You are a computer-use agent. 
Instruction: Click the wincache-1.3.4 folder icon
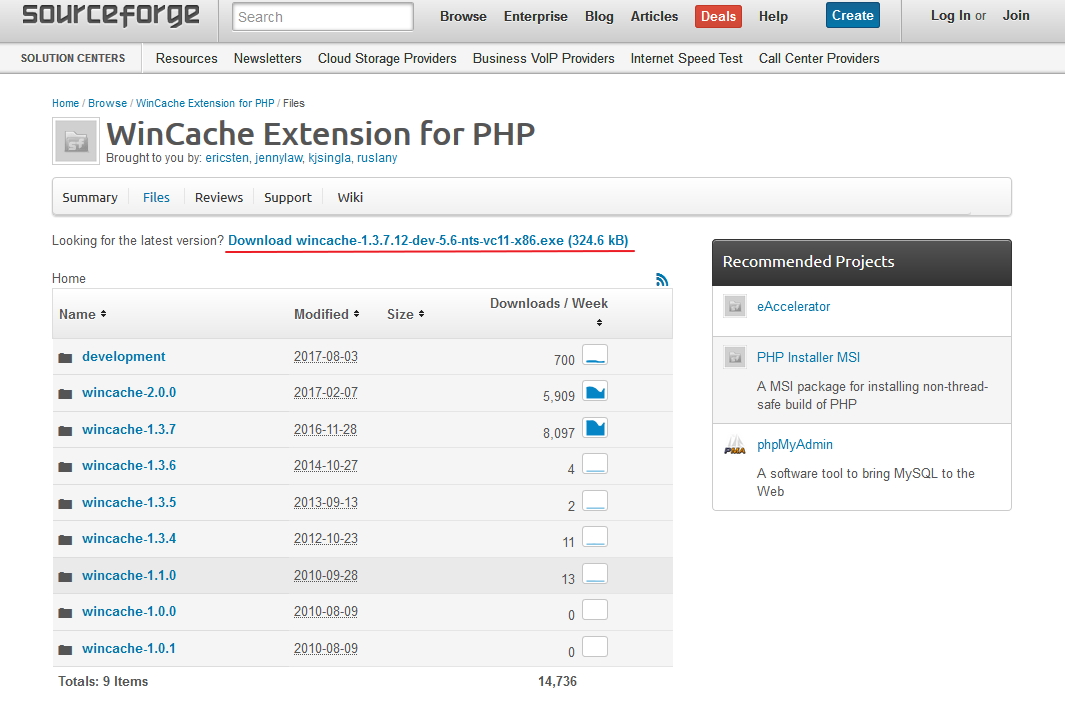[x=65, y=540]
